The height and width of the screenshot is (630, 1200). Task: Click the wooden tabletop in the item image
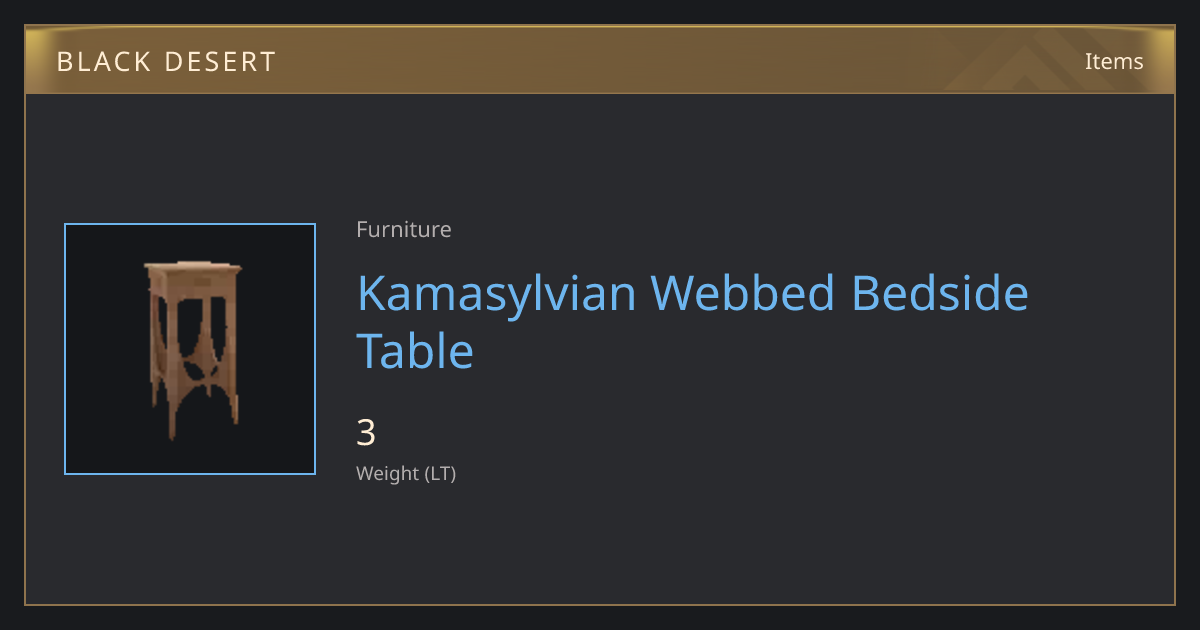pyautogui.click(x=193, y=268)
